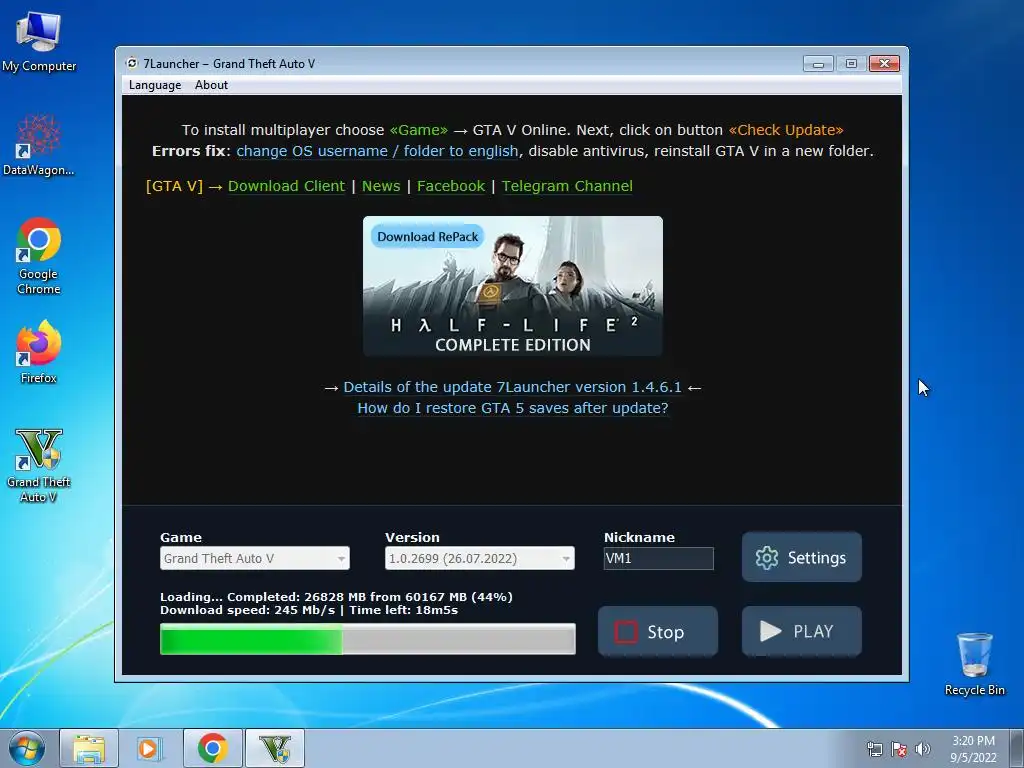The height and width of the screenshot is (768, 1024).
Task: Open File Explorer from taskbar
Action: pyautogui.click(x=89, y=748)
